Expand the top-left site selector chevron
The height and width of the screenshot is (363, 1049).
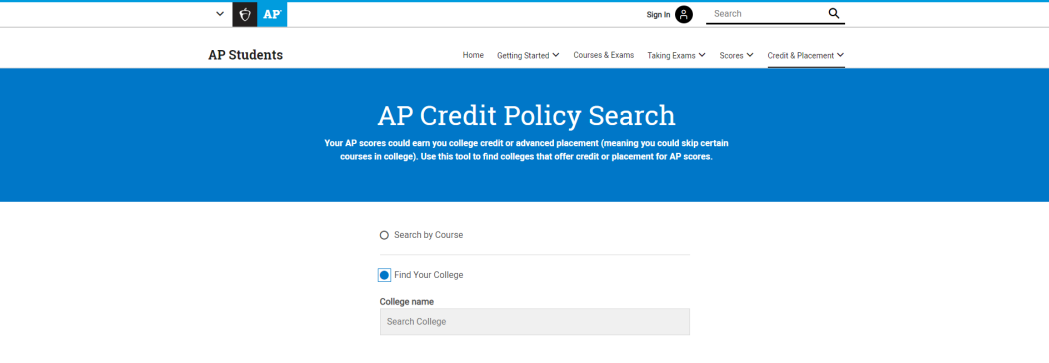220,14
